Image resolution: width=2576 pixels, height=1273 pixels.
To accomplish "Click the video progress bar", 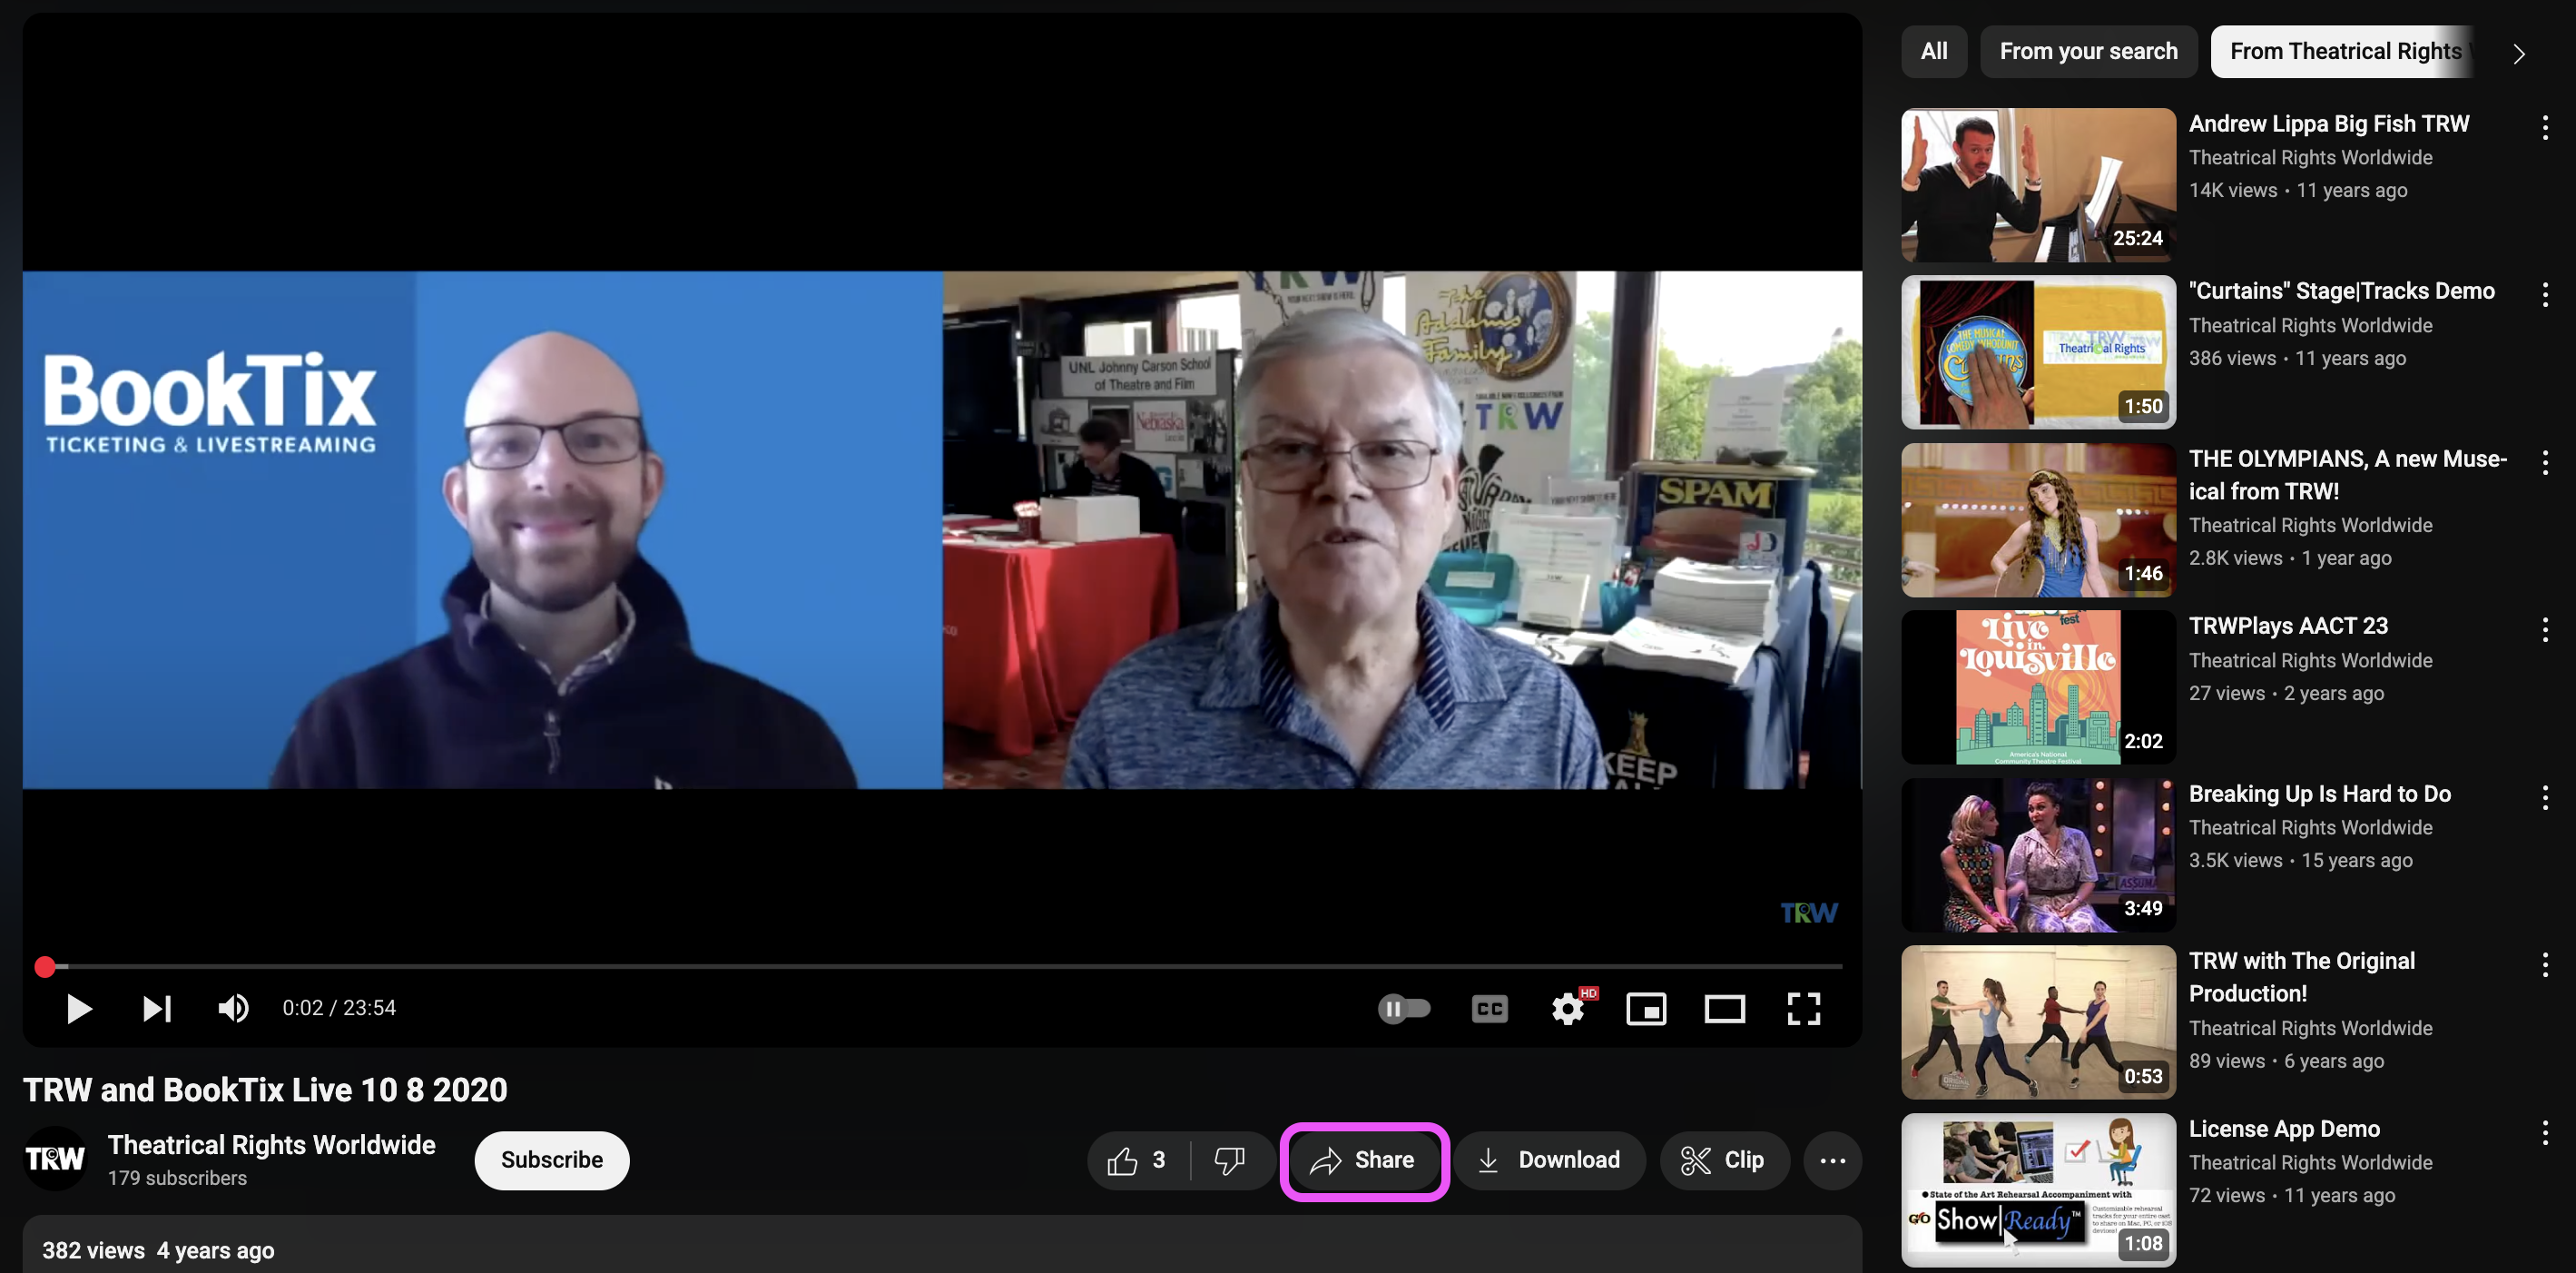I will coord(943,966).
